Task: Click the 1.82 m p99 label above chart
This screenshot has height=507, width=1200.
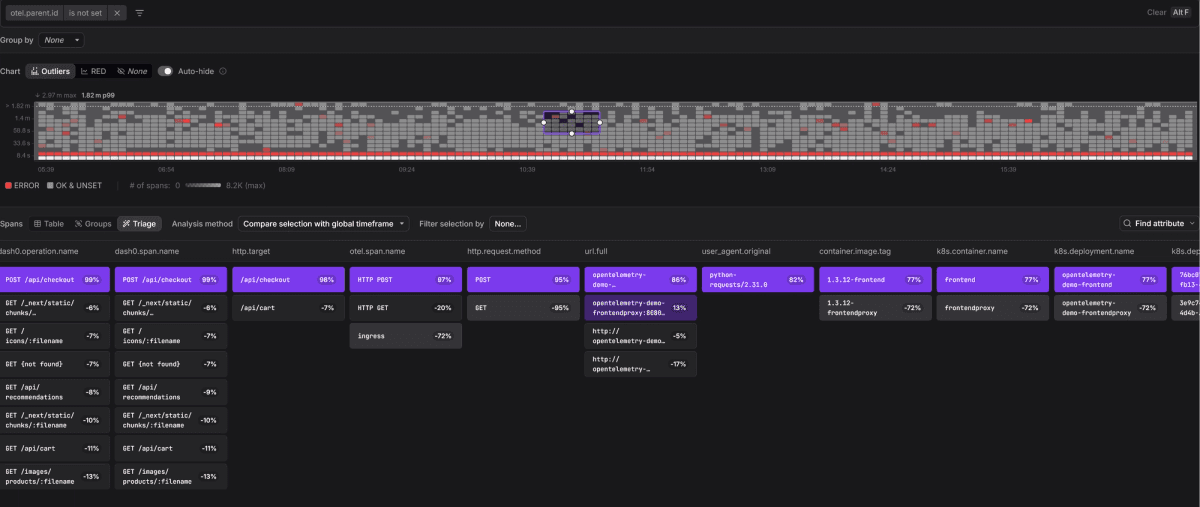Action: [x=98, y=95]
